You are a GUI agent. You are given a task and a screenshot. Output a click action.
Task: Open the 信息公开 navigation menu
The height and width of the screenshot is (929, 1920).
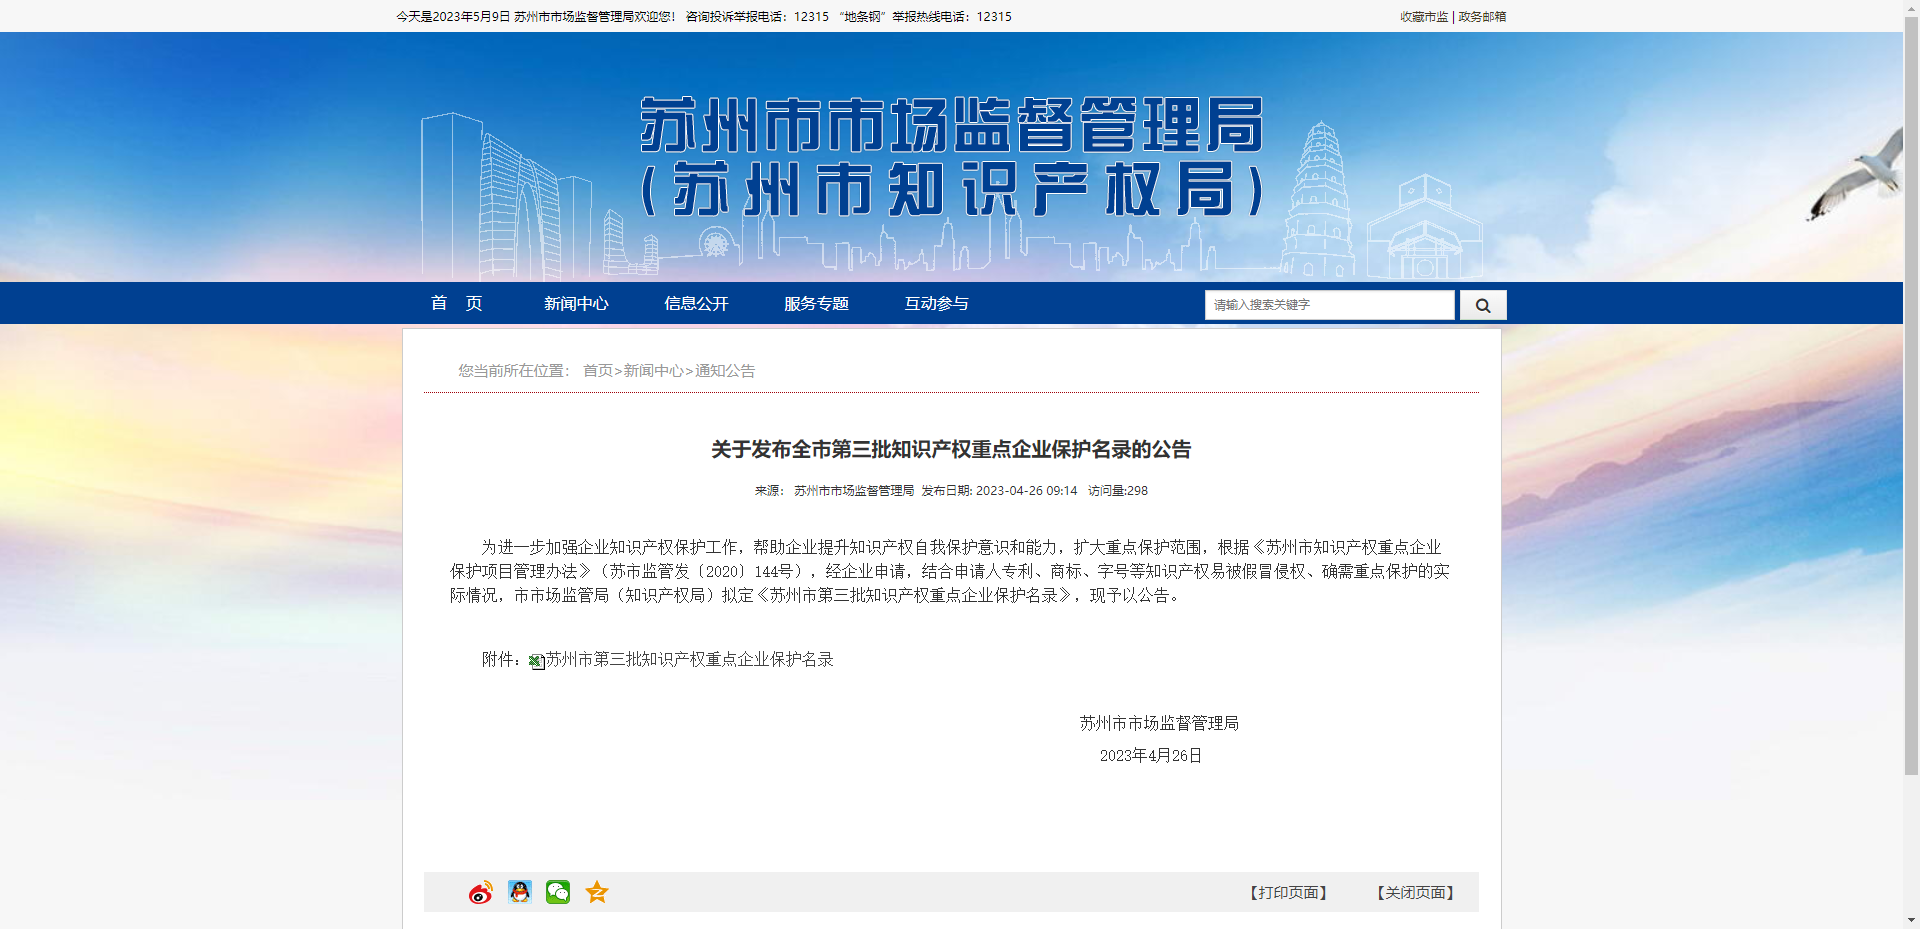[x=696, y=303]
